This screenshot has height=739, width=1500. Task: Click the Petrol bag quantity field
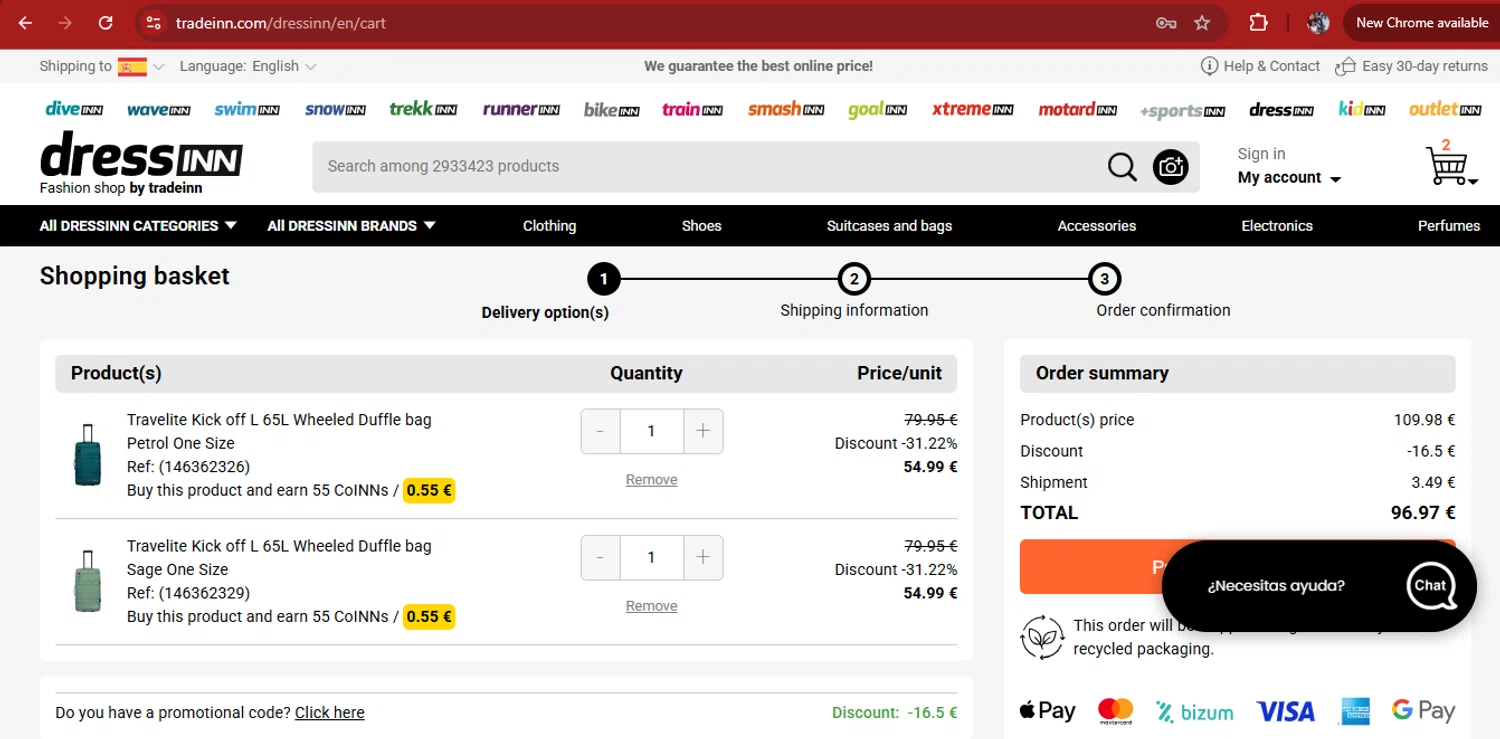(x=652, y=431)
